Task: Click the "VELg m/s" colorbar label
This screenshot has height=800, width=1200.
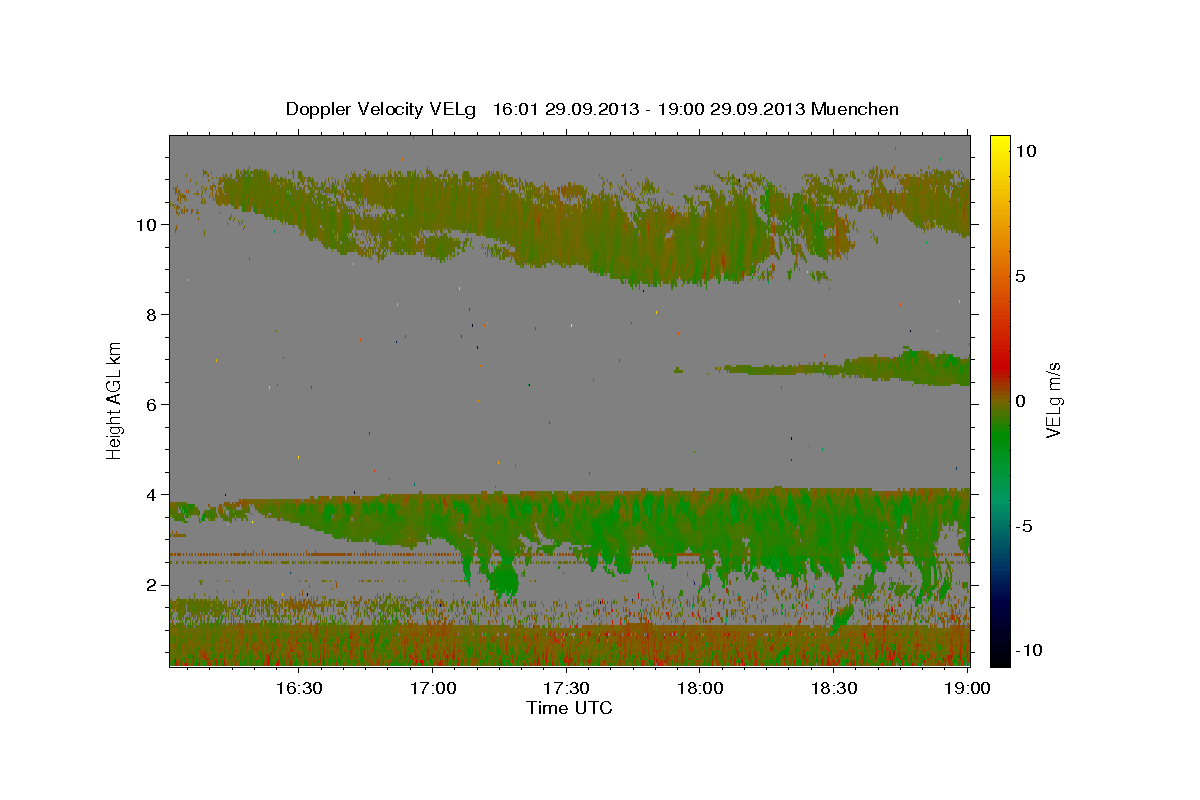Action: 1053,399
